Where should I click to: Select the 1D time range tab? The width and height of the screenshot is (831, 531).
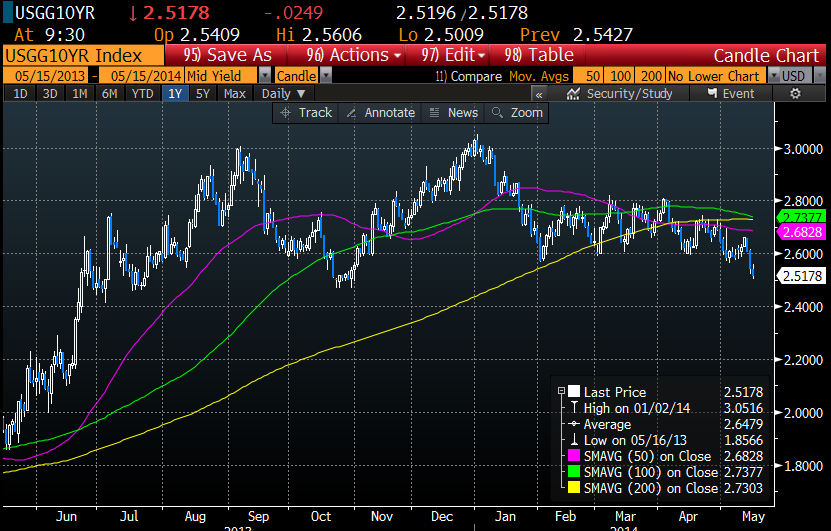(x=20, y=94)
